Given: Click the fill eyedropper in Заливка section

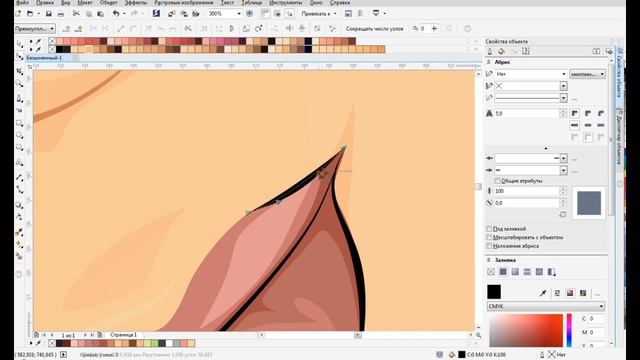Looking at the screenshot, I should [543, 293].
